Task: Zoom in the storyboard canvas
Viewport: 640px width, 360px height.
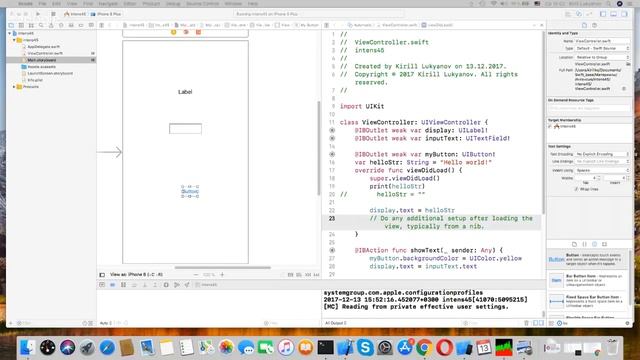Action: tap(222, 275)
